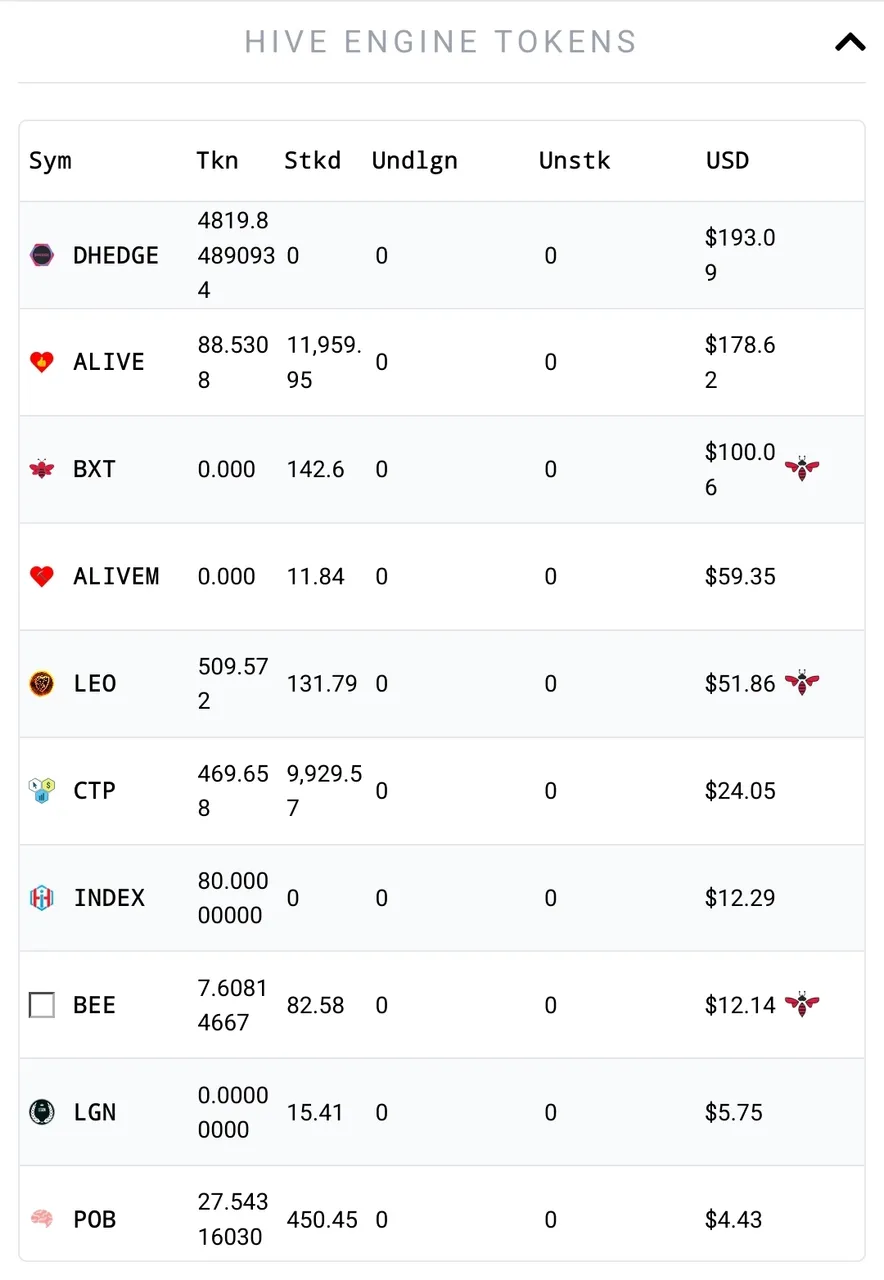
Task: Click the bee icon next to LEO's $51.86
Action: click(x=801, y=683)
